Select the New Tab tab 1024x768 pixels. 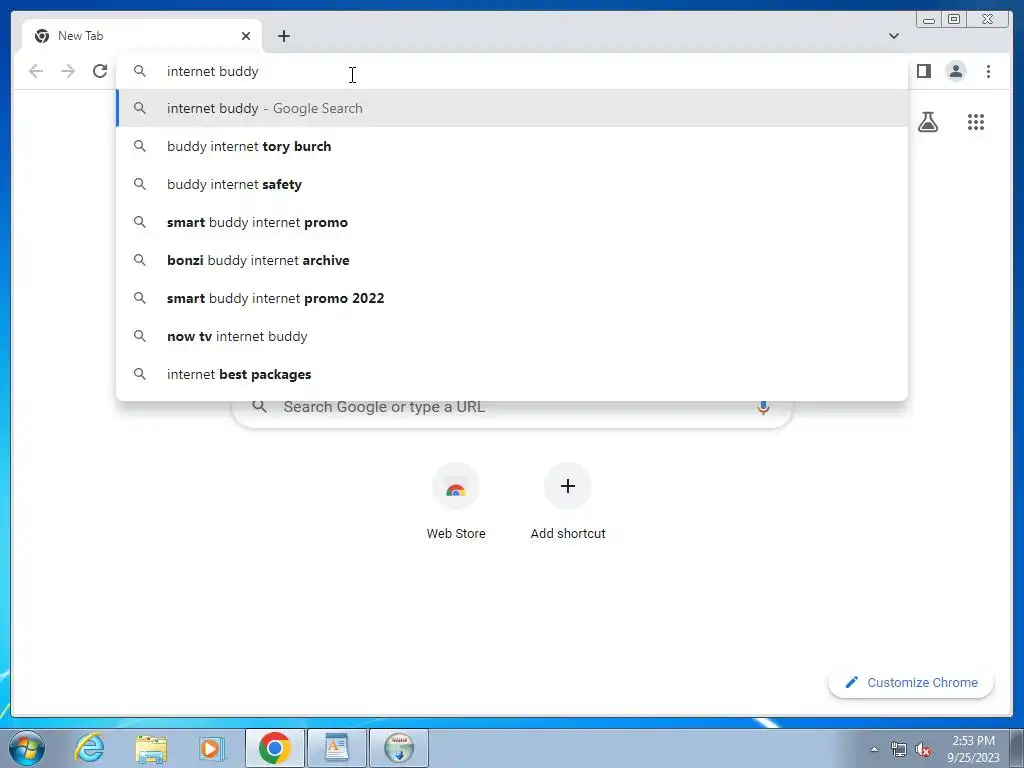pyautogui.click(x=142, y=36)
